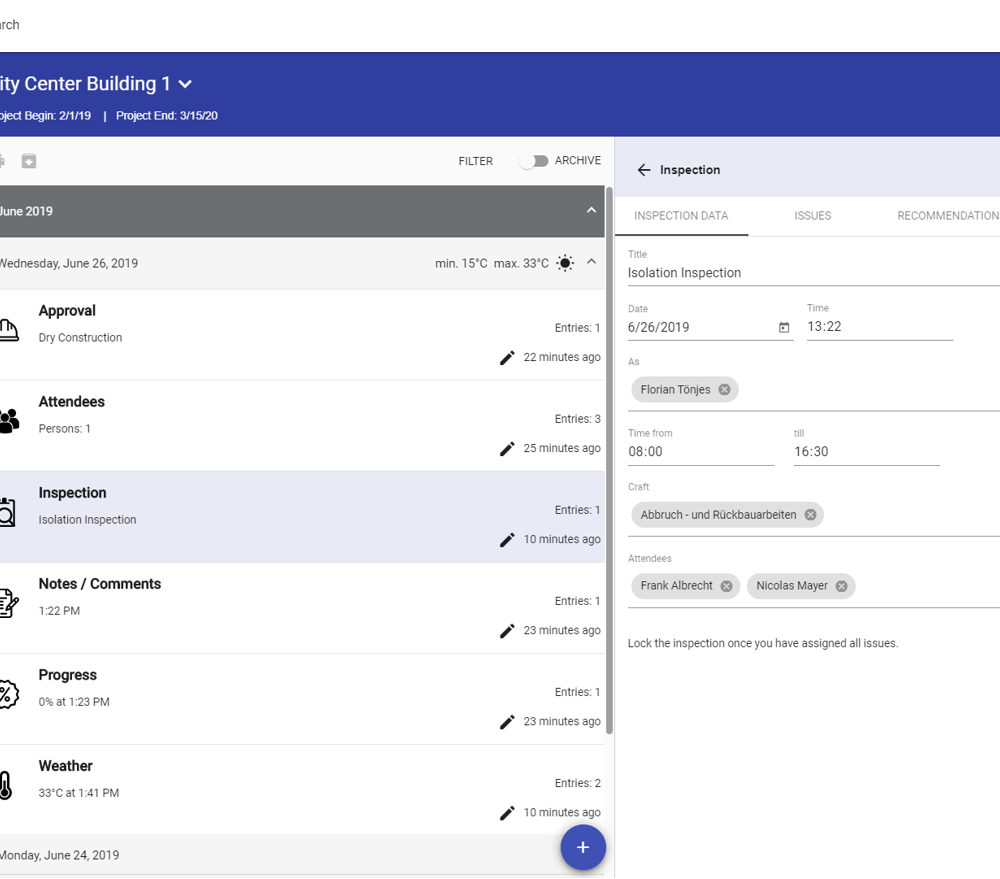Click the entries list vertical scrollbar
The height and width of the screenshot is (879, 1000).
[609, 461]
